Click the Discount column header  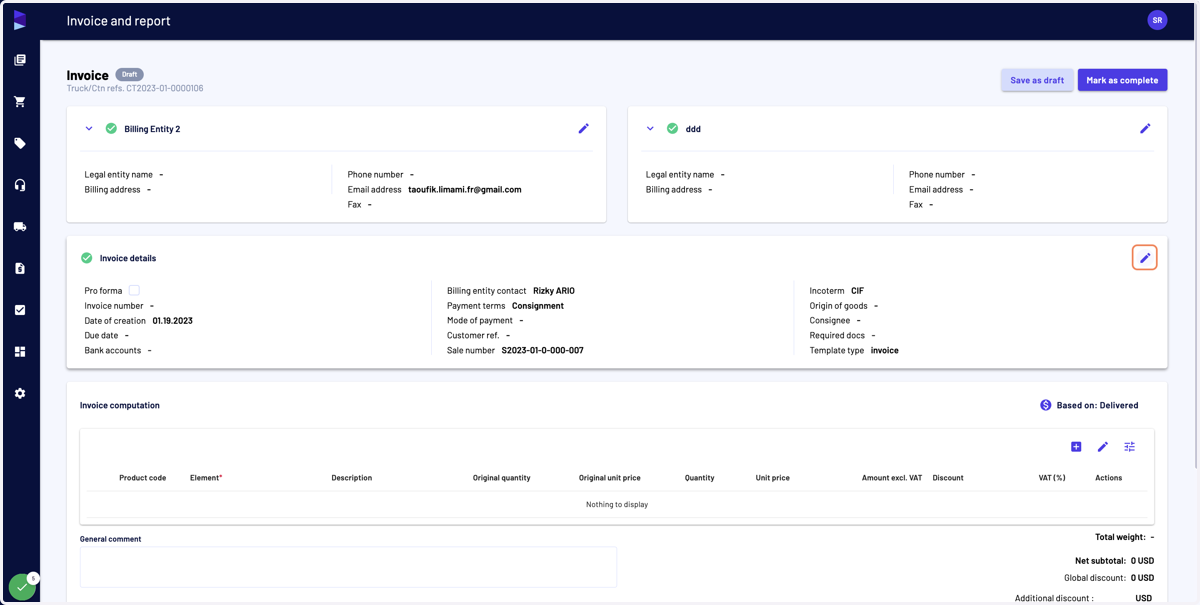pyautogui.click(x=948, y=478)
